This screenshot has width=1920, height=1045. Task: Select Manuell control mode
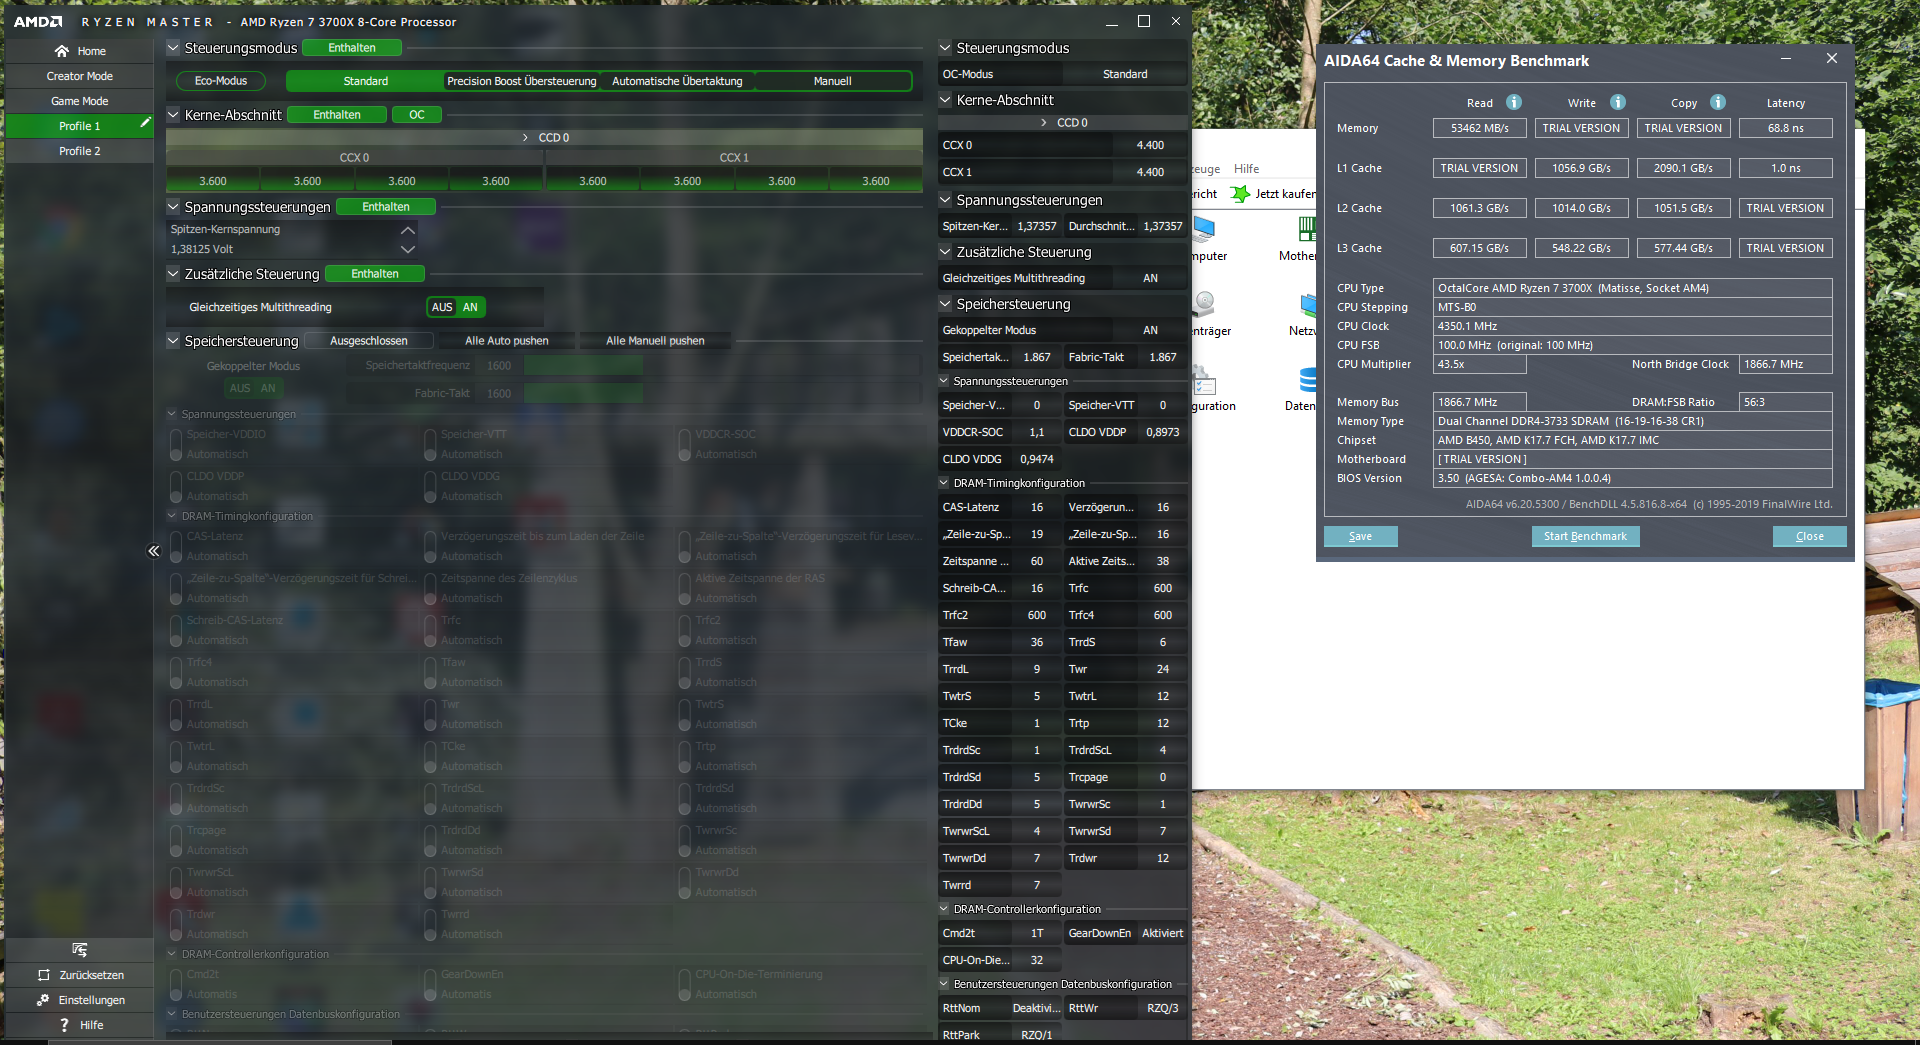[832, 81]
